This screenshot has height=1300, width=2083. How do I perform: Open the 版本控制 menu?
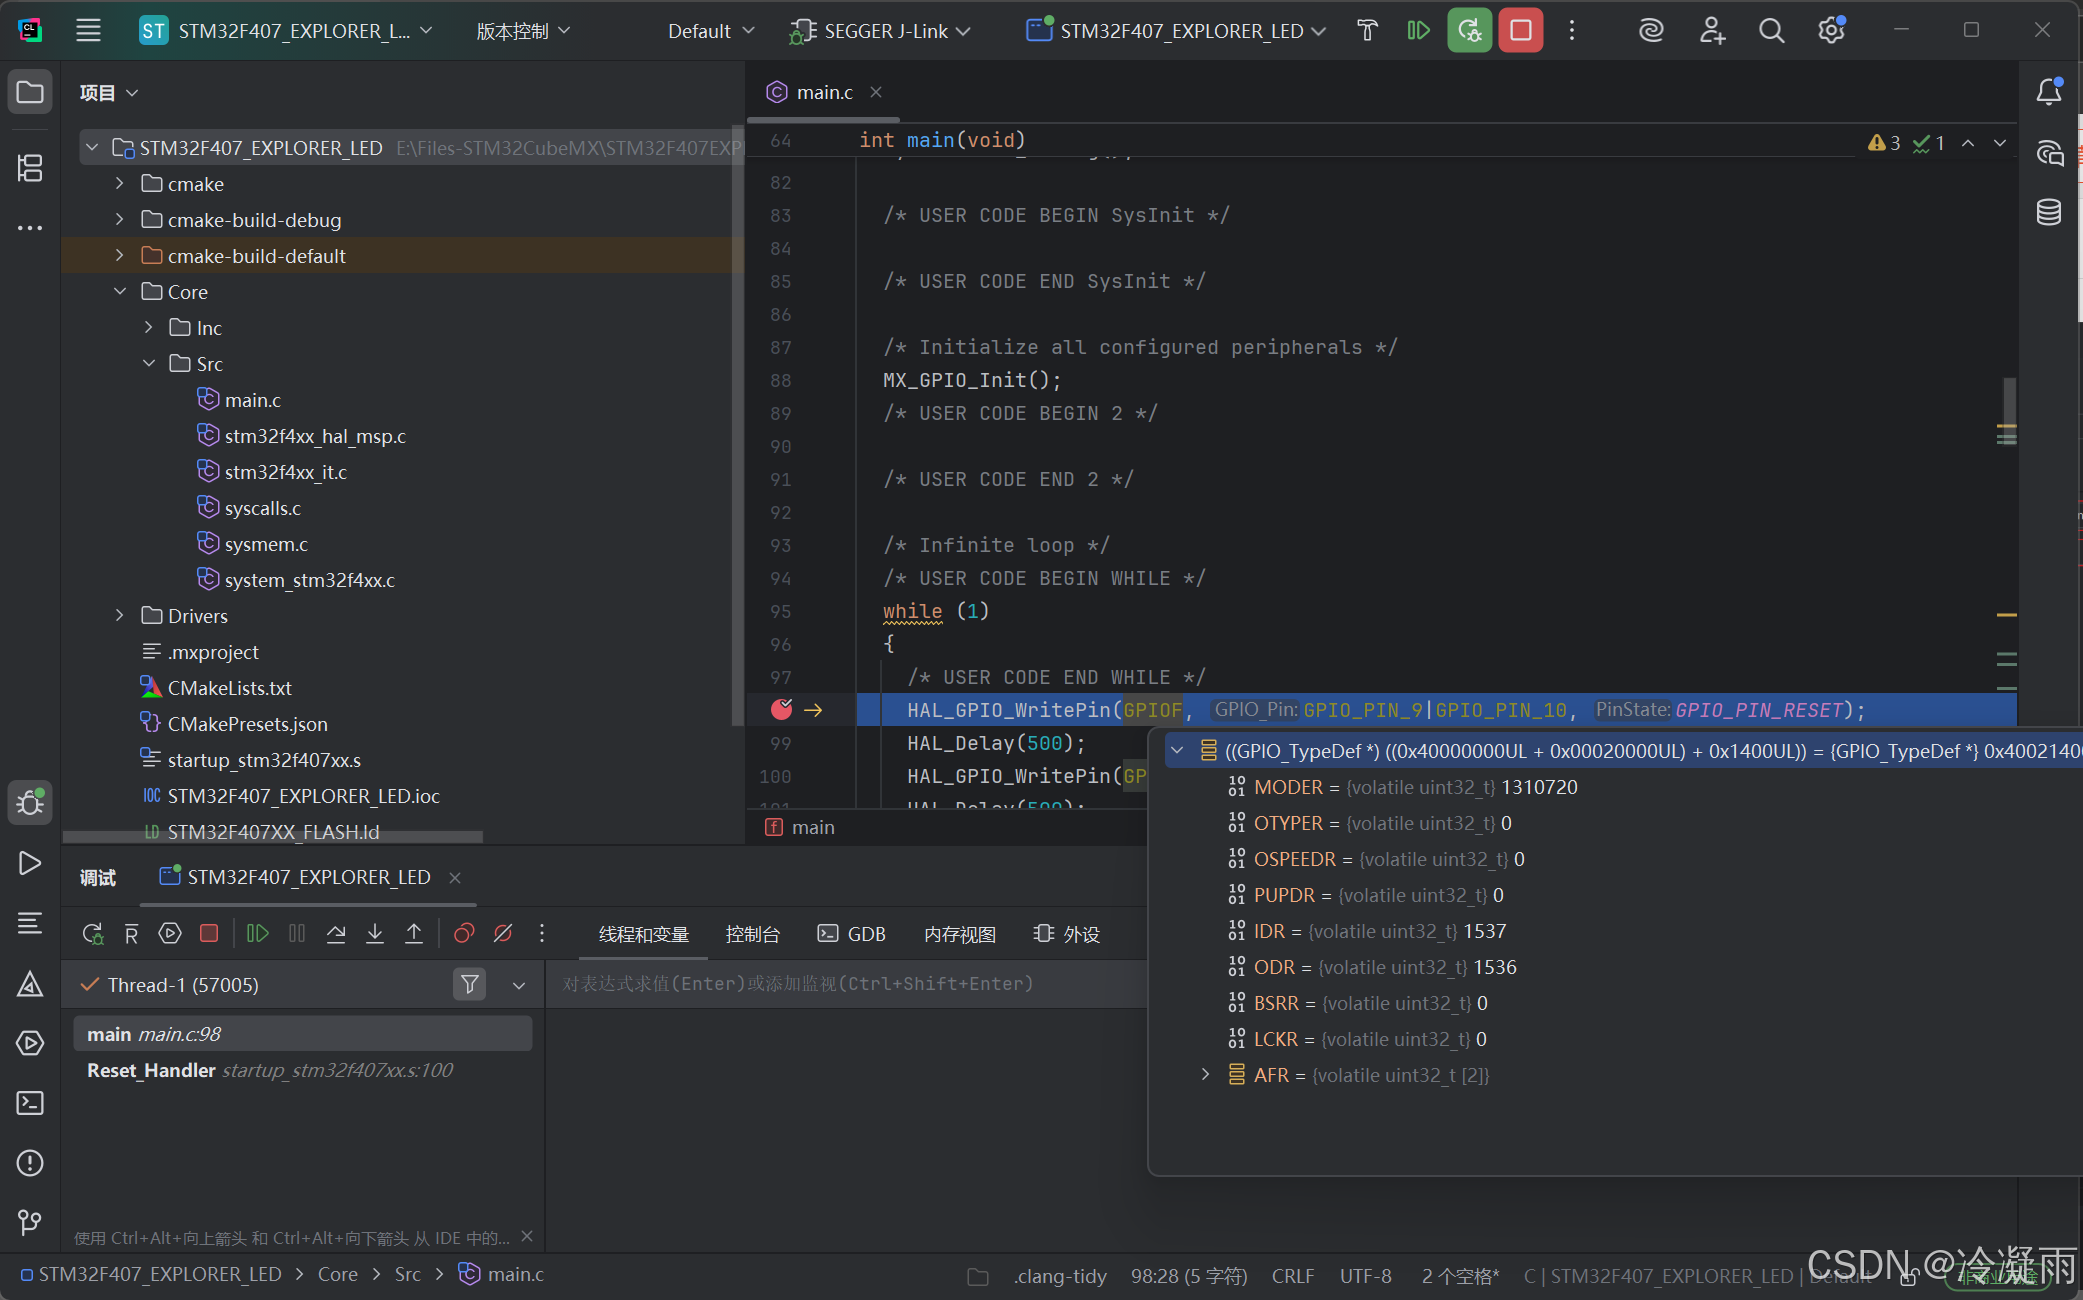coord(523,31)
